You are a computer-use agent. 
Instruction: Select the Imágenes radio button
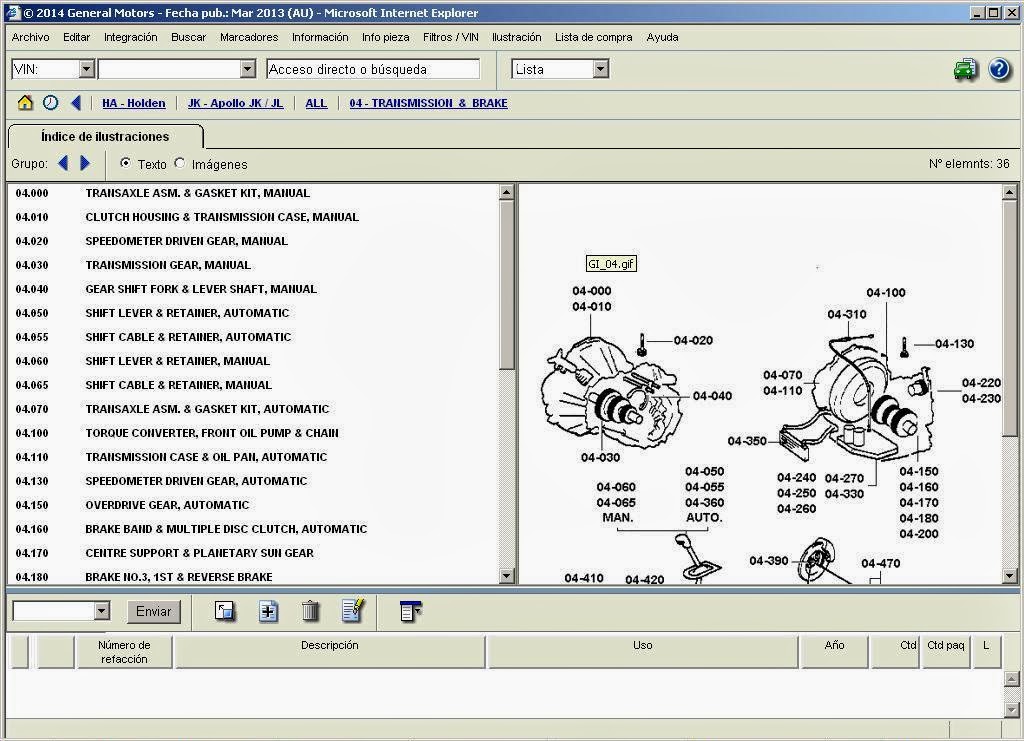click(180, 163)
